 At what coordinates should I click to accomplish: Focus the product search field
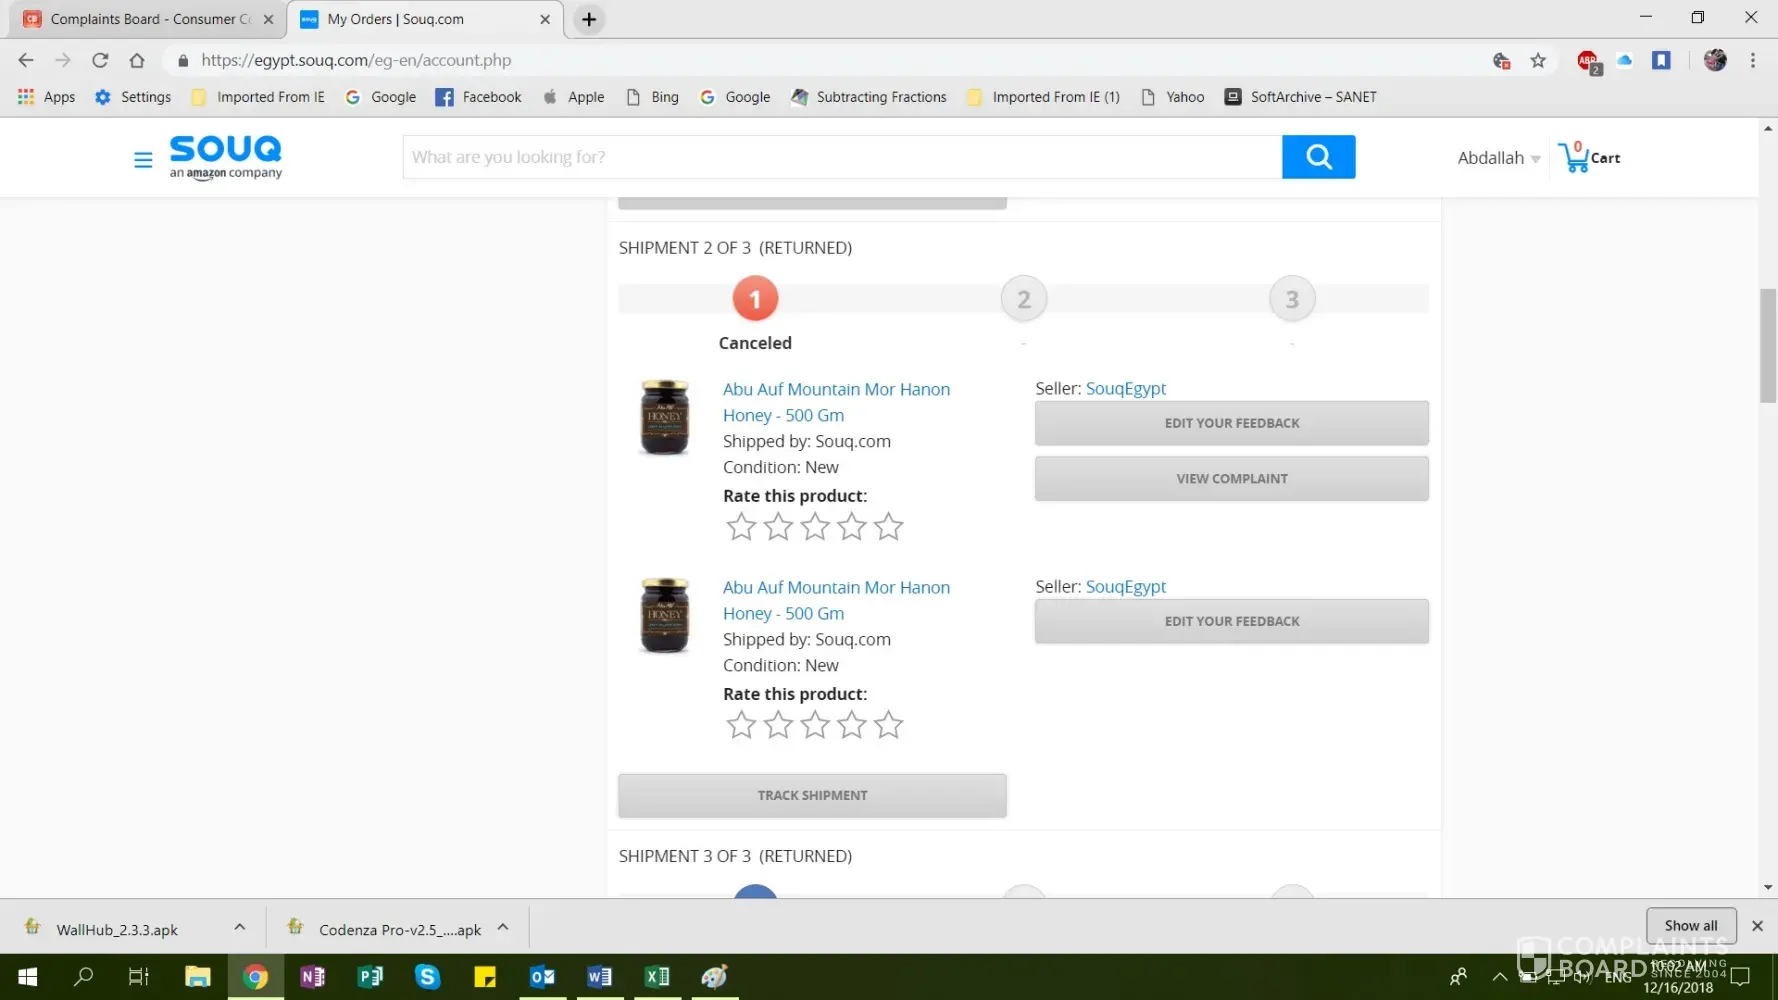[x=841, y=157]
